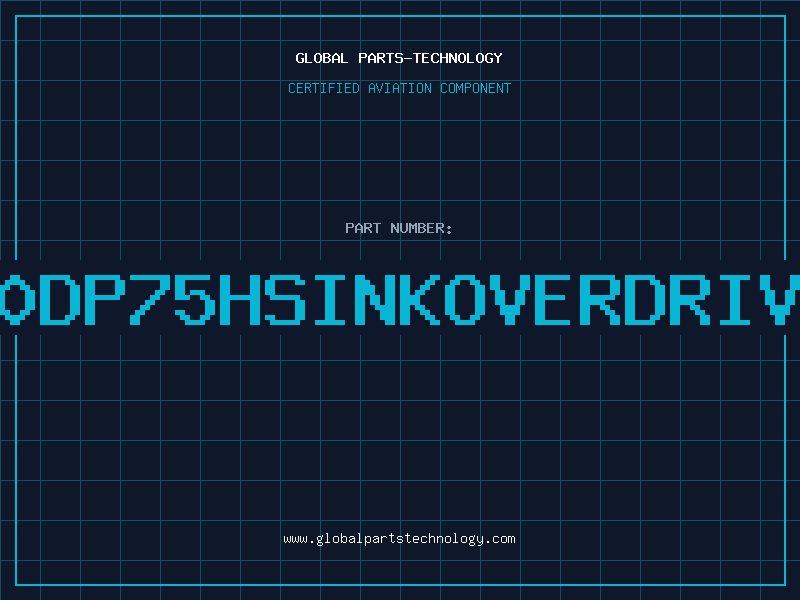Click the digit 7 in the part number
The height and width of the screenshot is (600, 800).
click(150, 299)
